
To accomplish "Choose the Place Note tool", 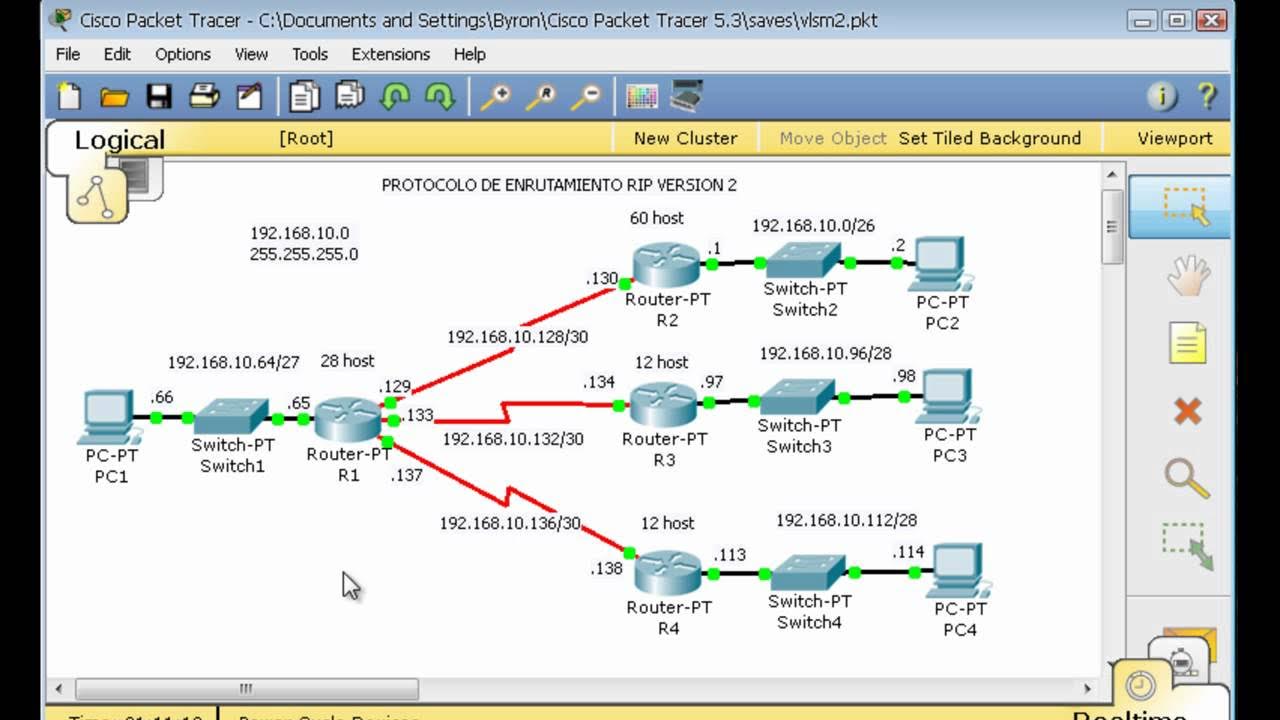I will tap(1187, 343).
